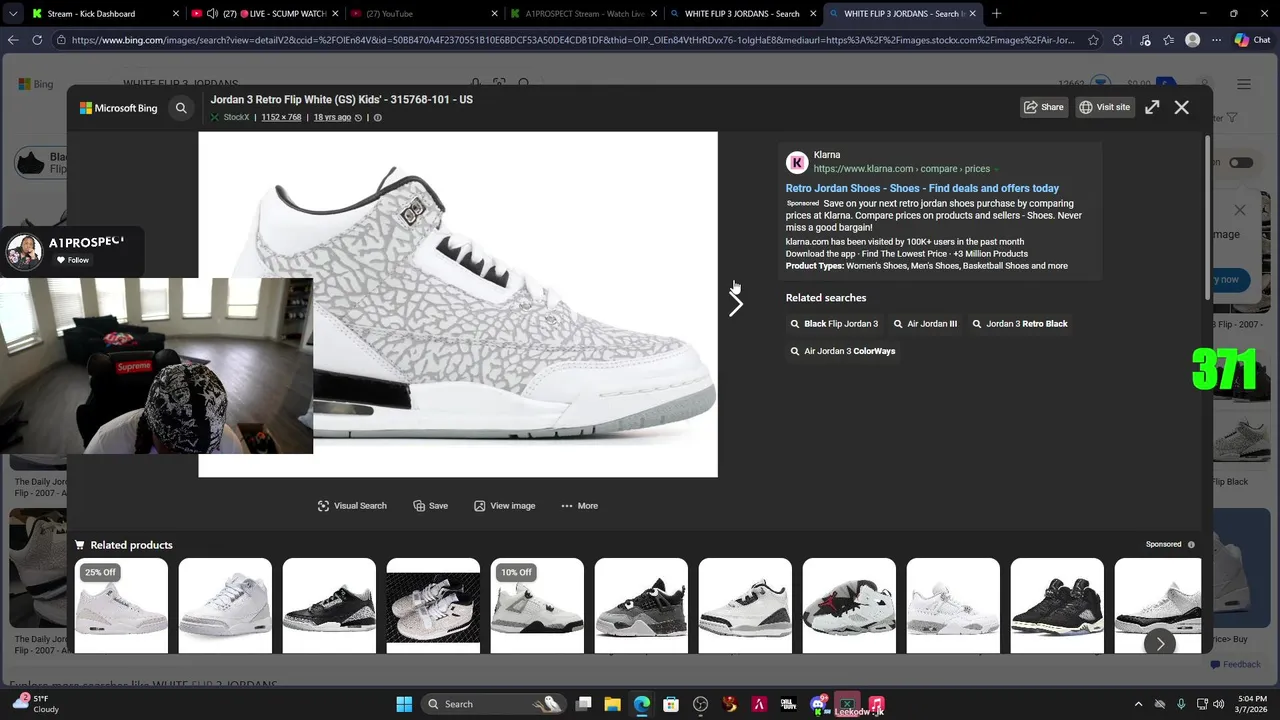This screenshot has height=720, width=1280.
Task: Open StockX source link
Action: [230, 117]
